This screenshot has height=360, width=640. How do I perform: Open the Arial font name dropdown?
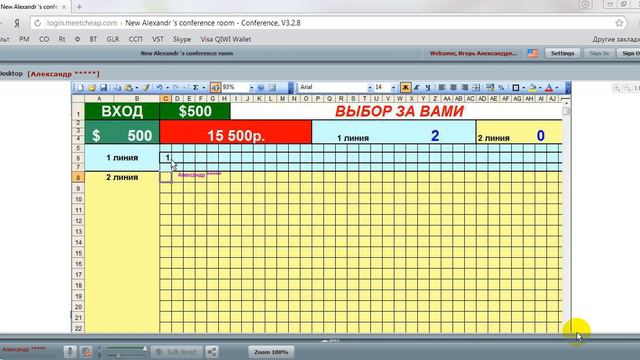coord(370,87)
